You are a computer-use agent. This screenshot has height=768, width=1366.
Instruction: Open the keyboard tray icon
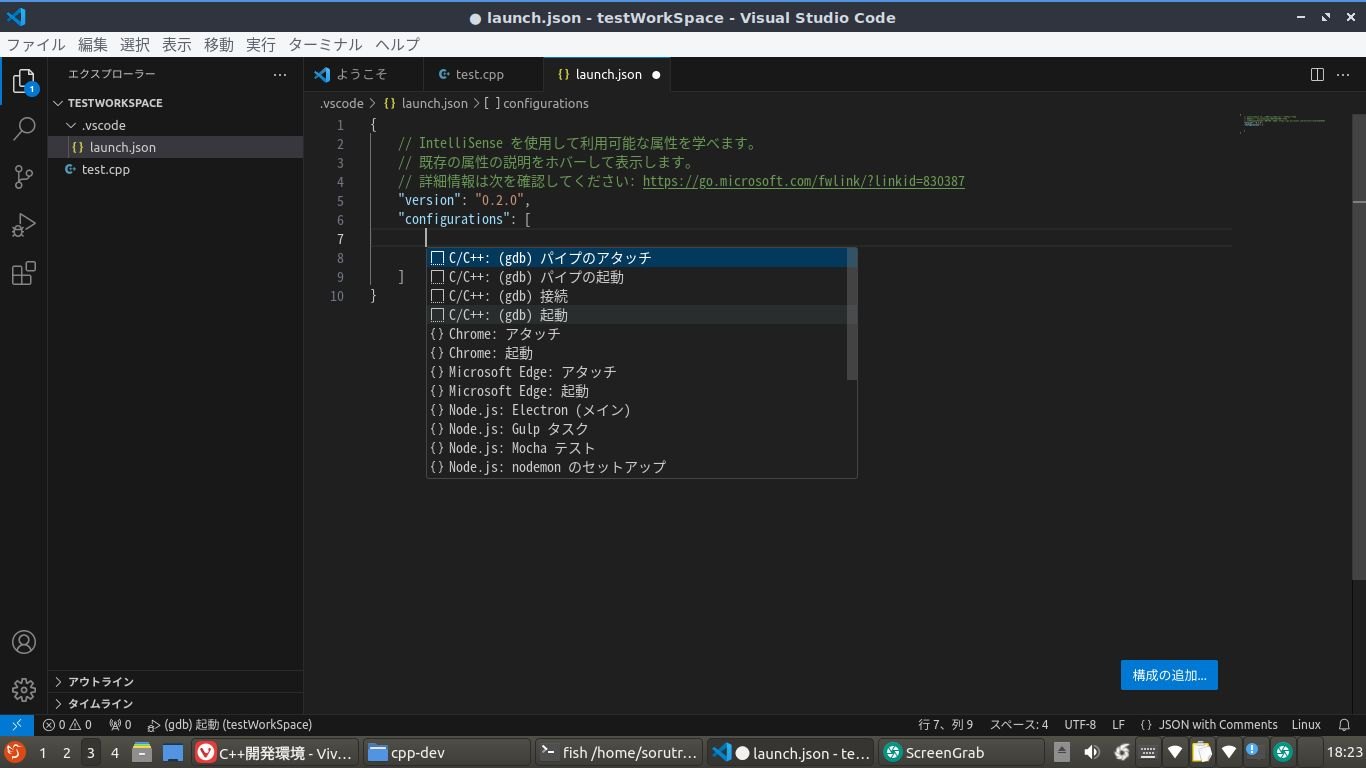pyautogui.click(x=1148, y=752)
